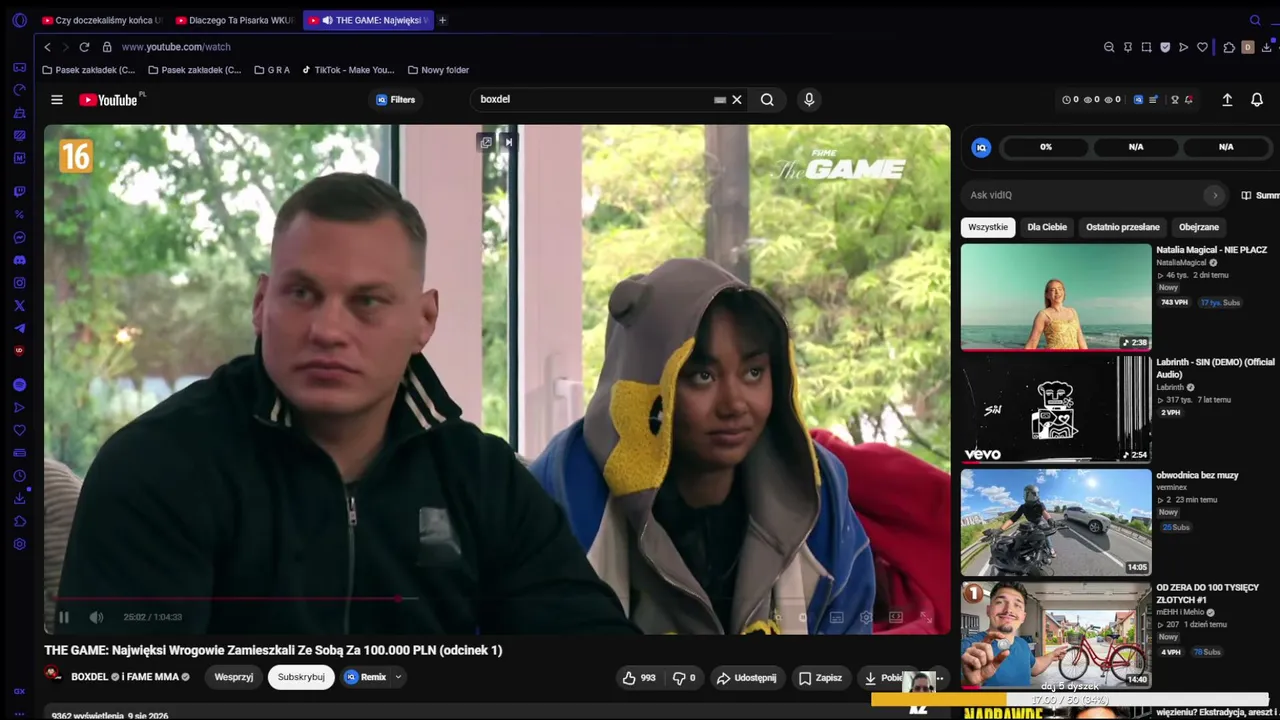Open the browser downloads icon
Screen dimensions: 1280x720
1266,47
